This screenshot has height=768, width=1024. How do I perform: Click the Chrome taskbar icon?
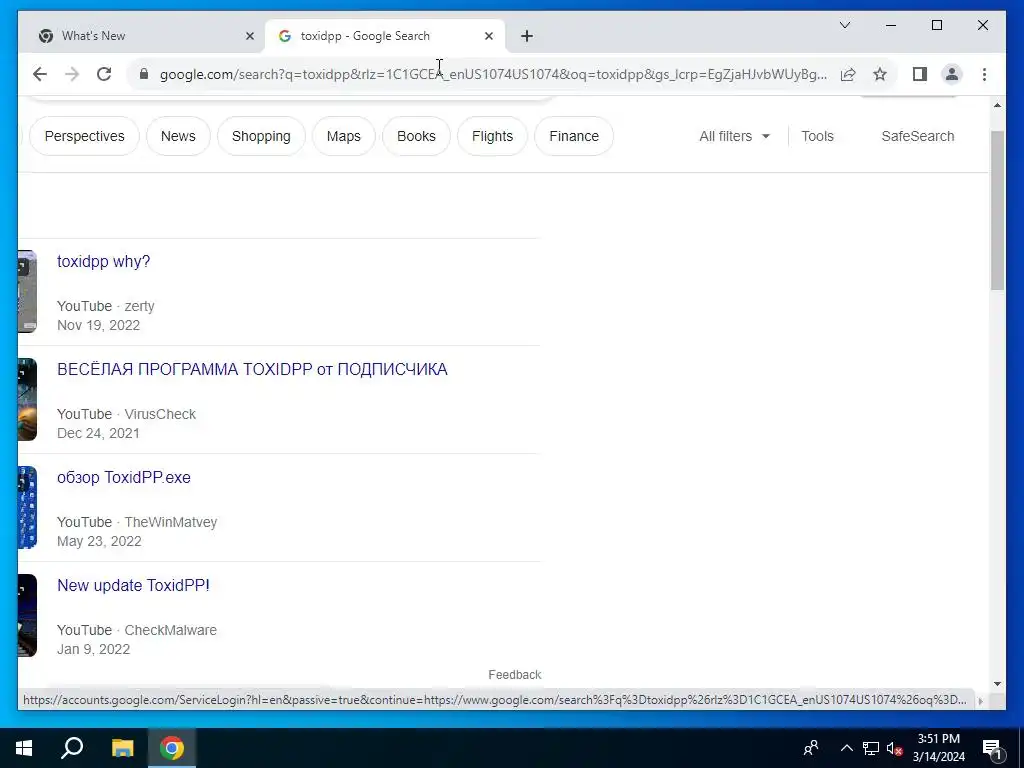(172, 748)
